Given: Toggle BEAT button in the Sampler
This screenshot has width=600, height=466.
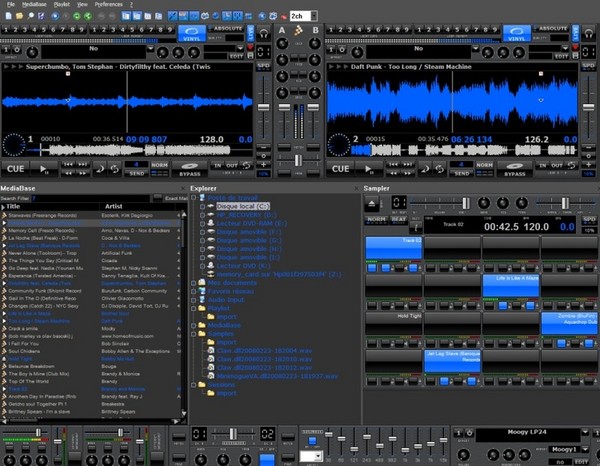Looking at the screenshot, I should [x=398, y=220].
